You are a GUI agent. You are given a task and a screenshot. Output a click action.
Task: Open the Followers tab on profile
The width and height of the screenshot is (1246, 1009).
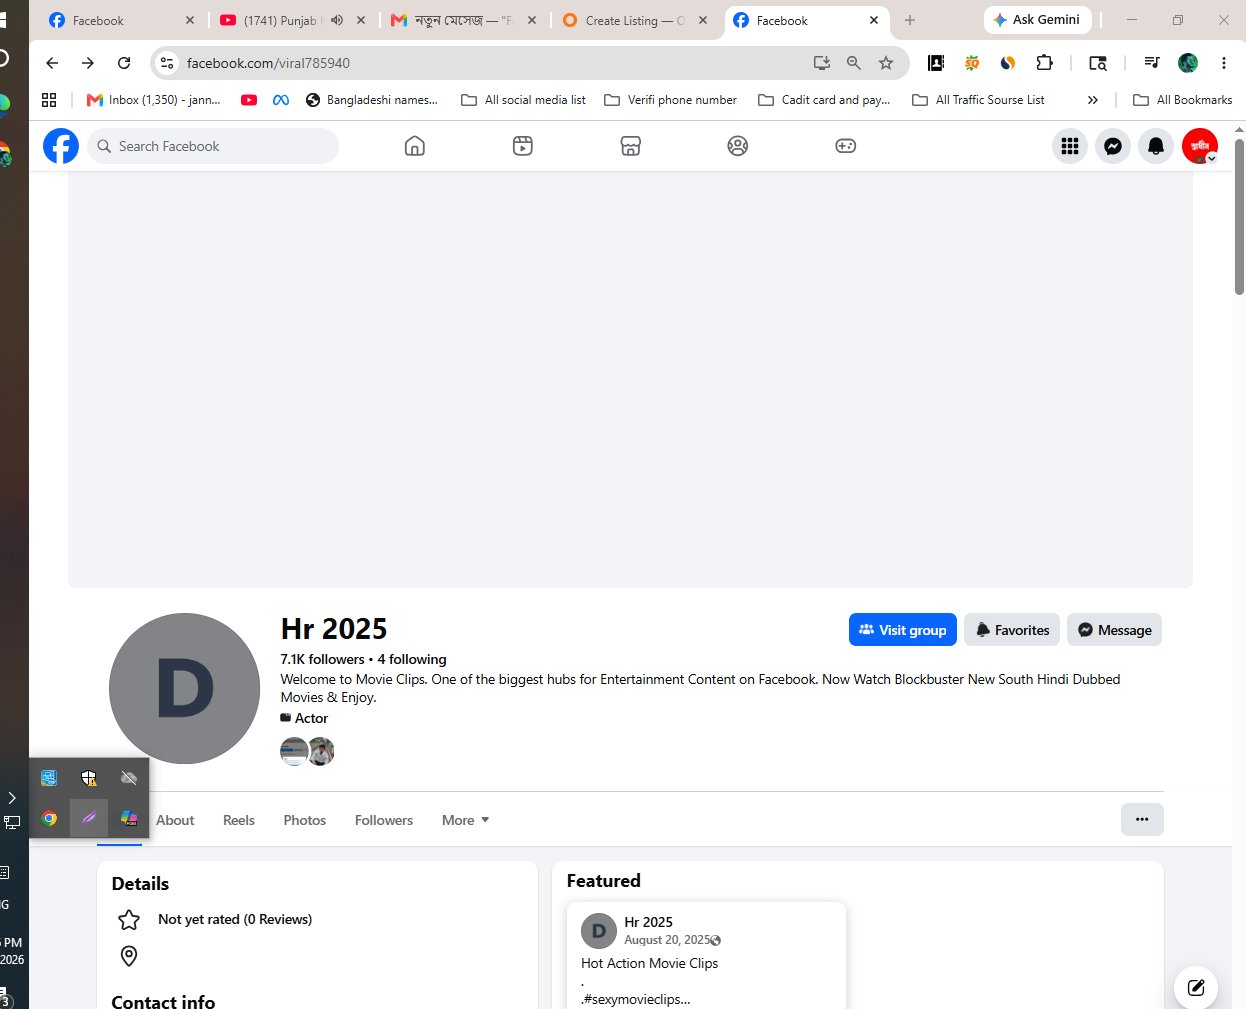384,820
